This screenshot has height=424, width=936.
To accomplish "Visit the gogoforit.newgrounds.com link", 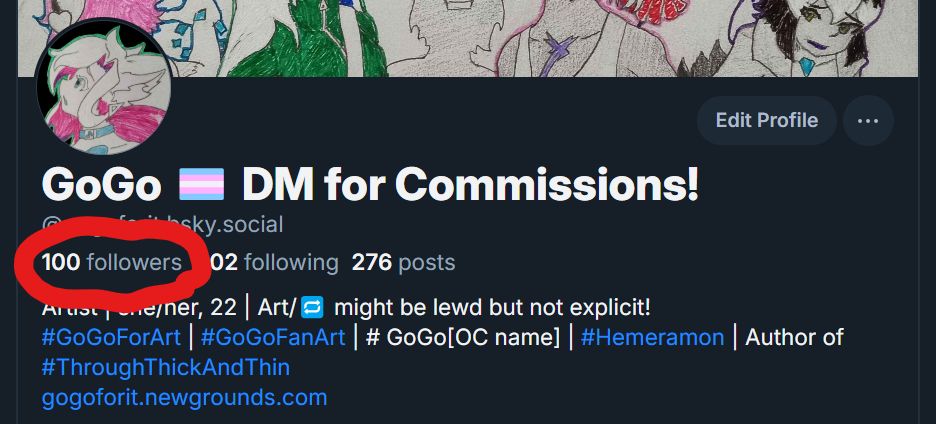I will [x=184, y=397].
